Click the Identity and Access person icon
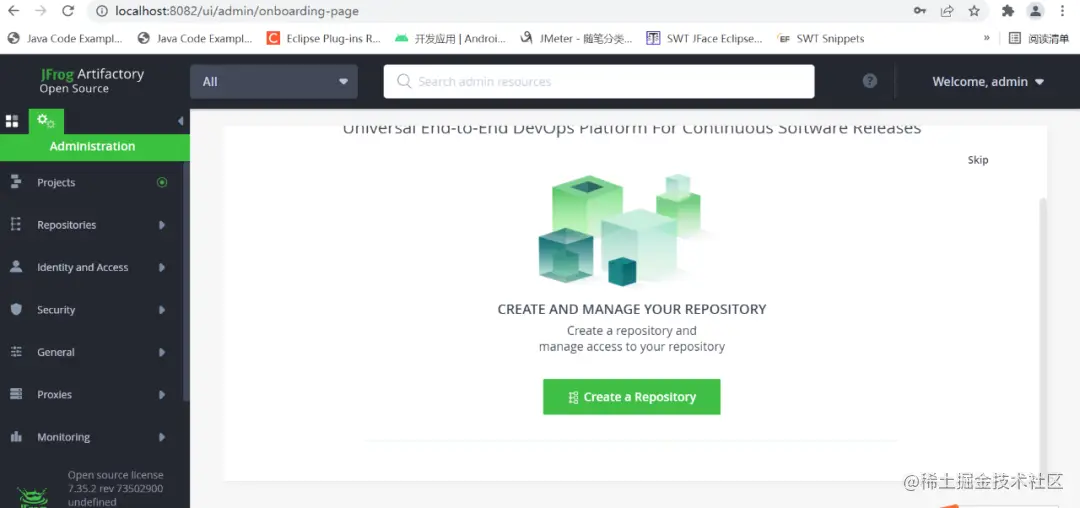This screenshot has width=1080, height=508. click(16, 267)
